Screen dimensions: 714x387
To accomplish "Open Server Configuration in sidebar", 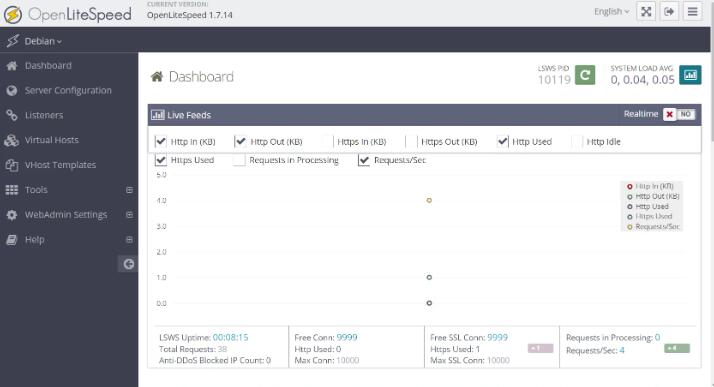I will point(69,90).
